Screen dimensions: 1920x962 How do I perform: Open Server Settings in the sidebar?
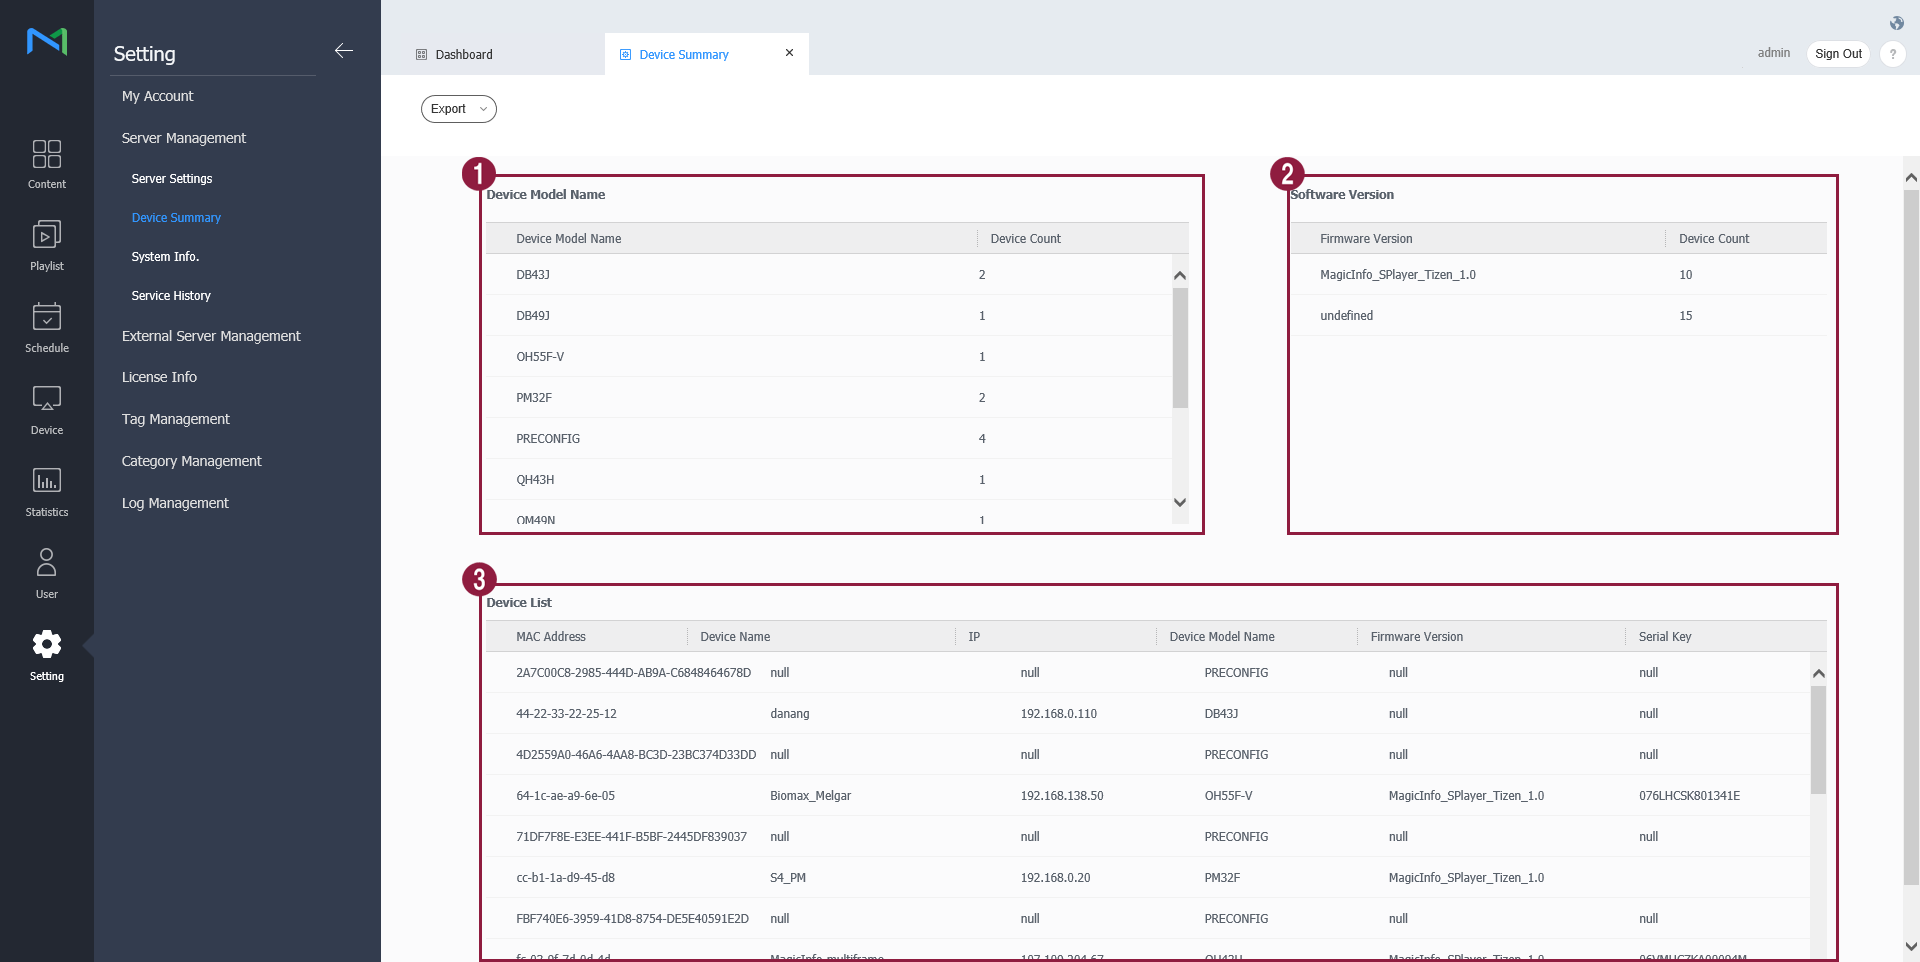pos(172,179)
